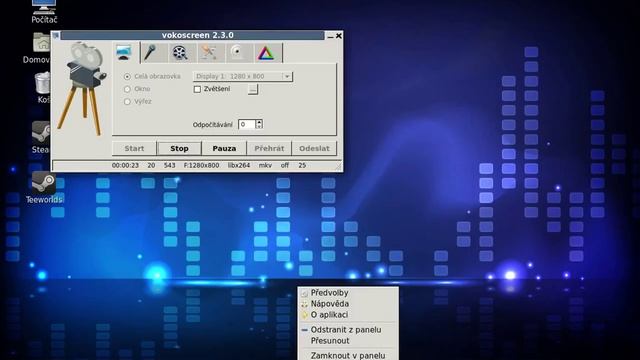Enable the Zvětšení checkbox
The image size is (640, 360).
tap(197, 89)
